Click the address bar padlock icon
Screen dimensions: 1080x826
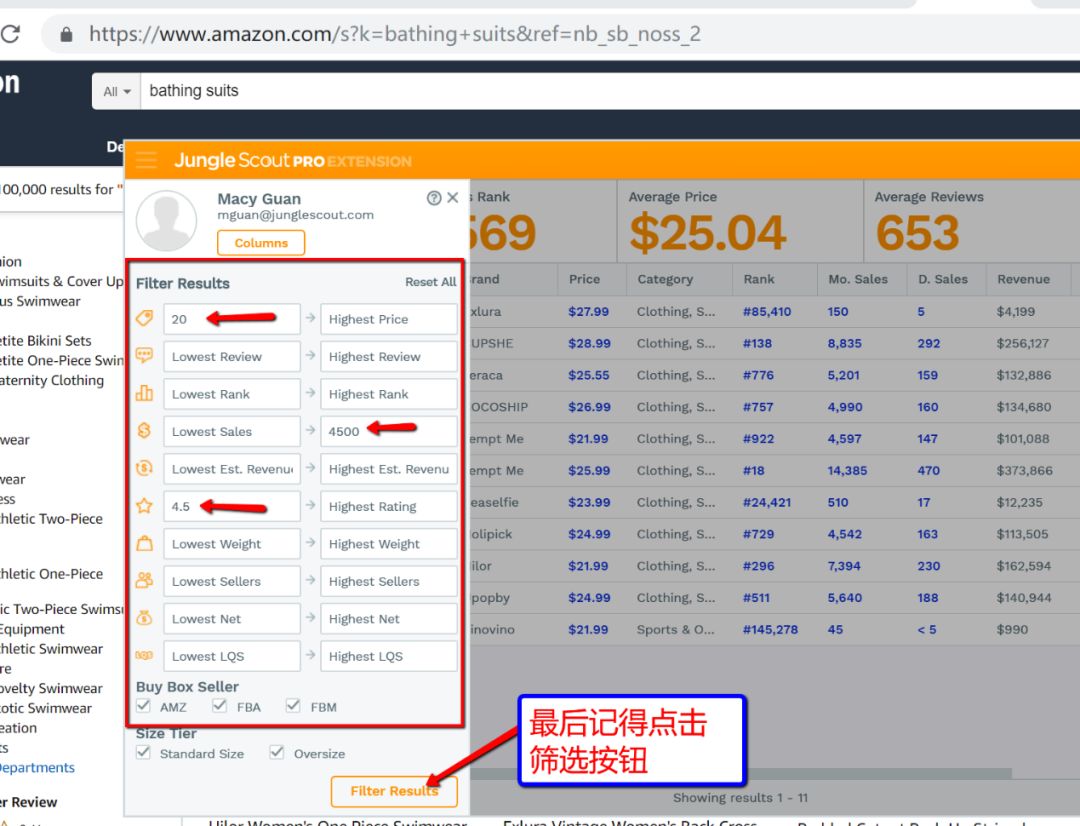coord(66,34)
